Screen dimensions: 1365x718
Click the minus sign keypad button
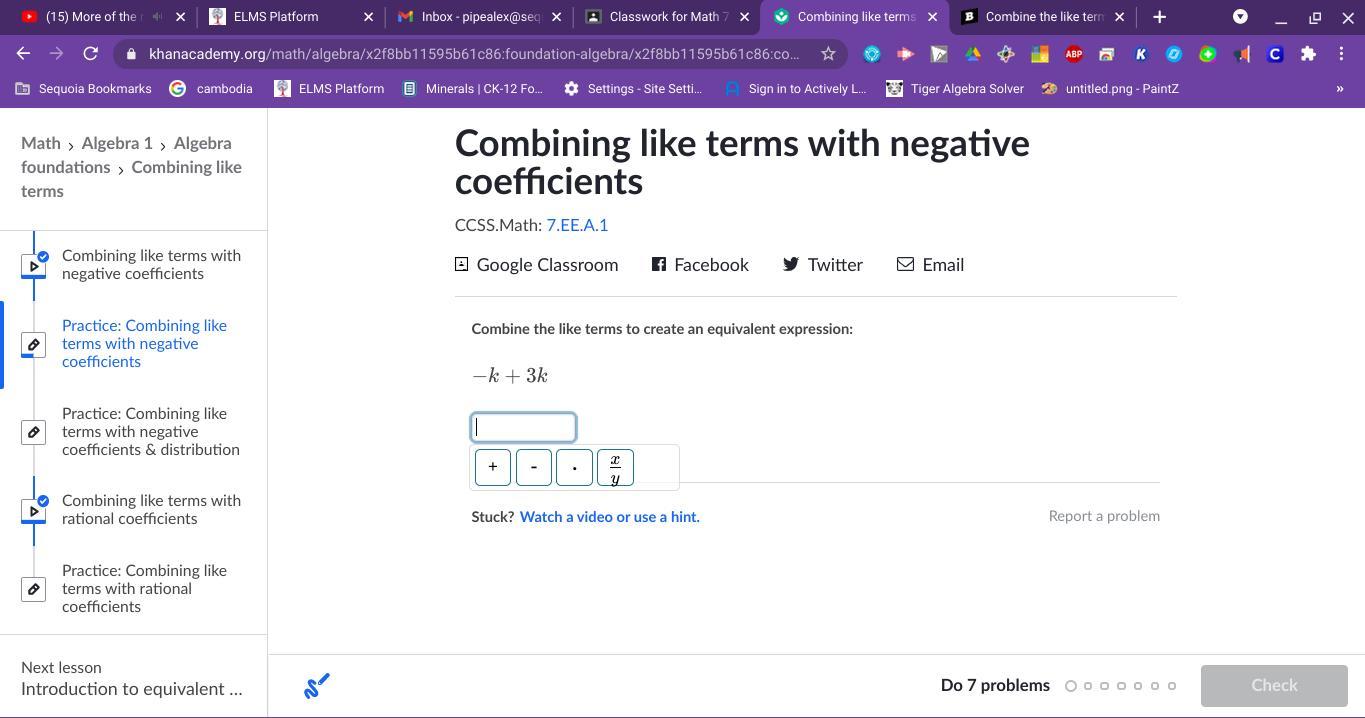point(534,467)
